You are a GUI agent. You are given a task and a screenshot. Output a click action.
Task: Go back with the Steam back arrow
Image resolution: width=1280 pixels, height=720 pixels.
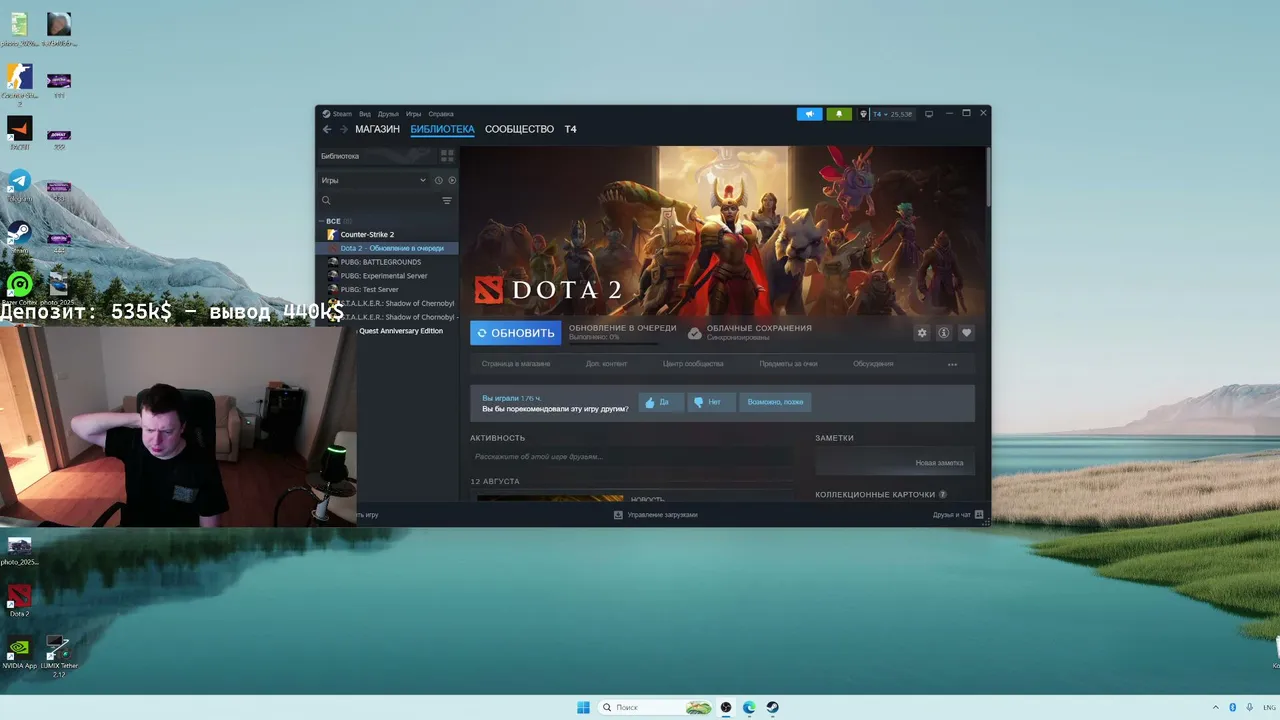(327, 129)
